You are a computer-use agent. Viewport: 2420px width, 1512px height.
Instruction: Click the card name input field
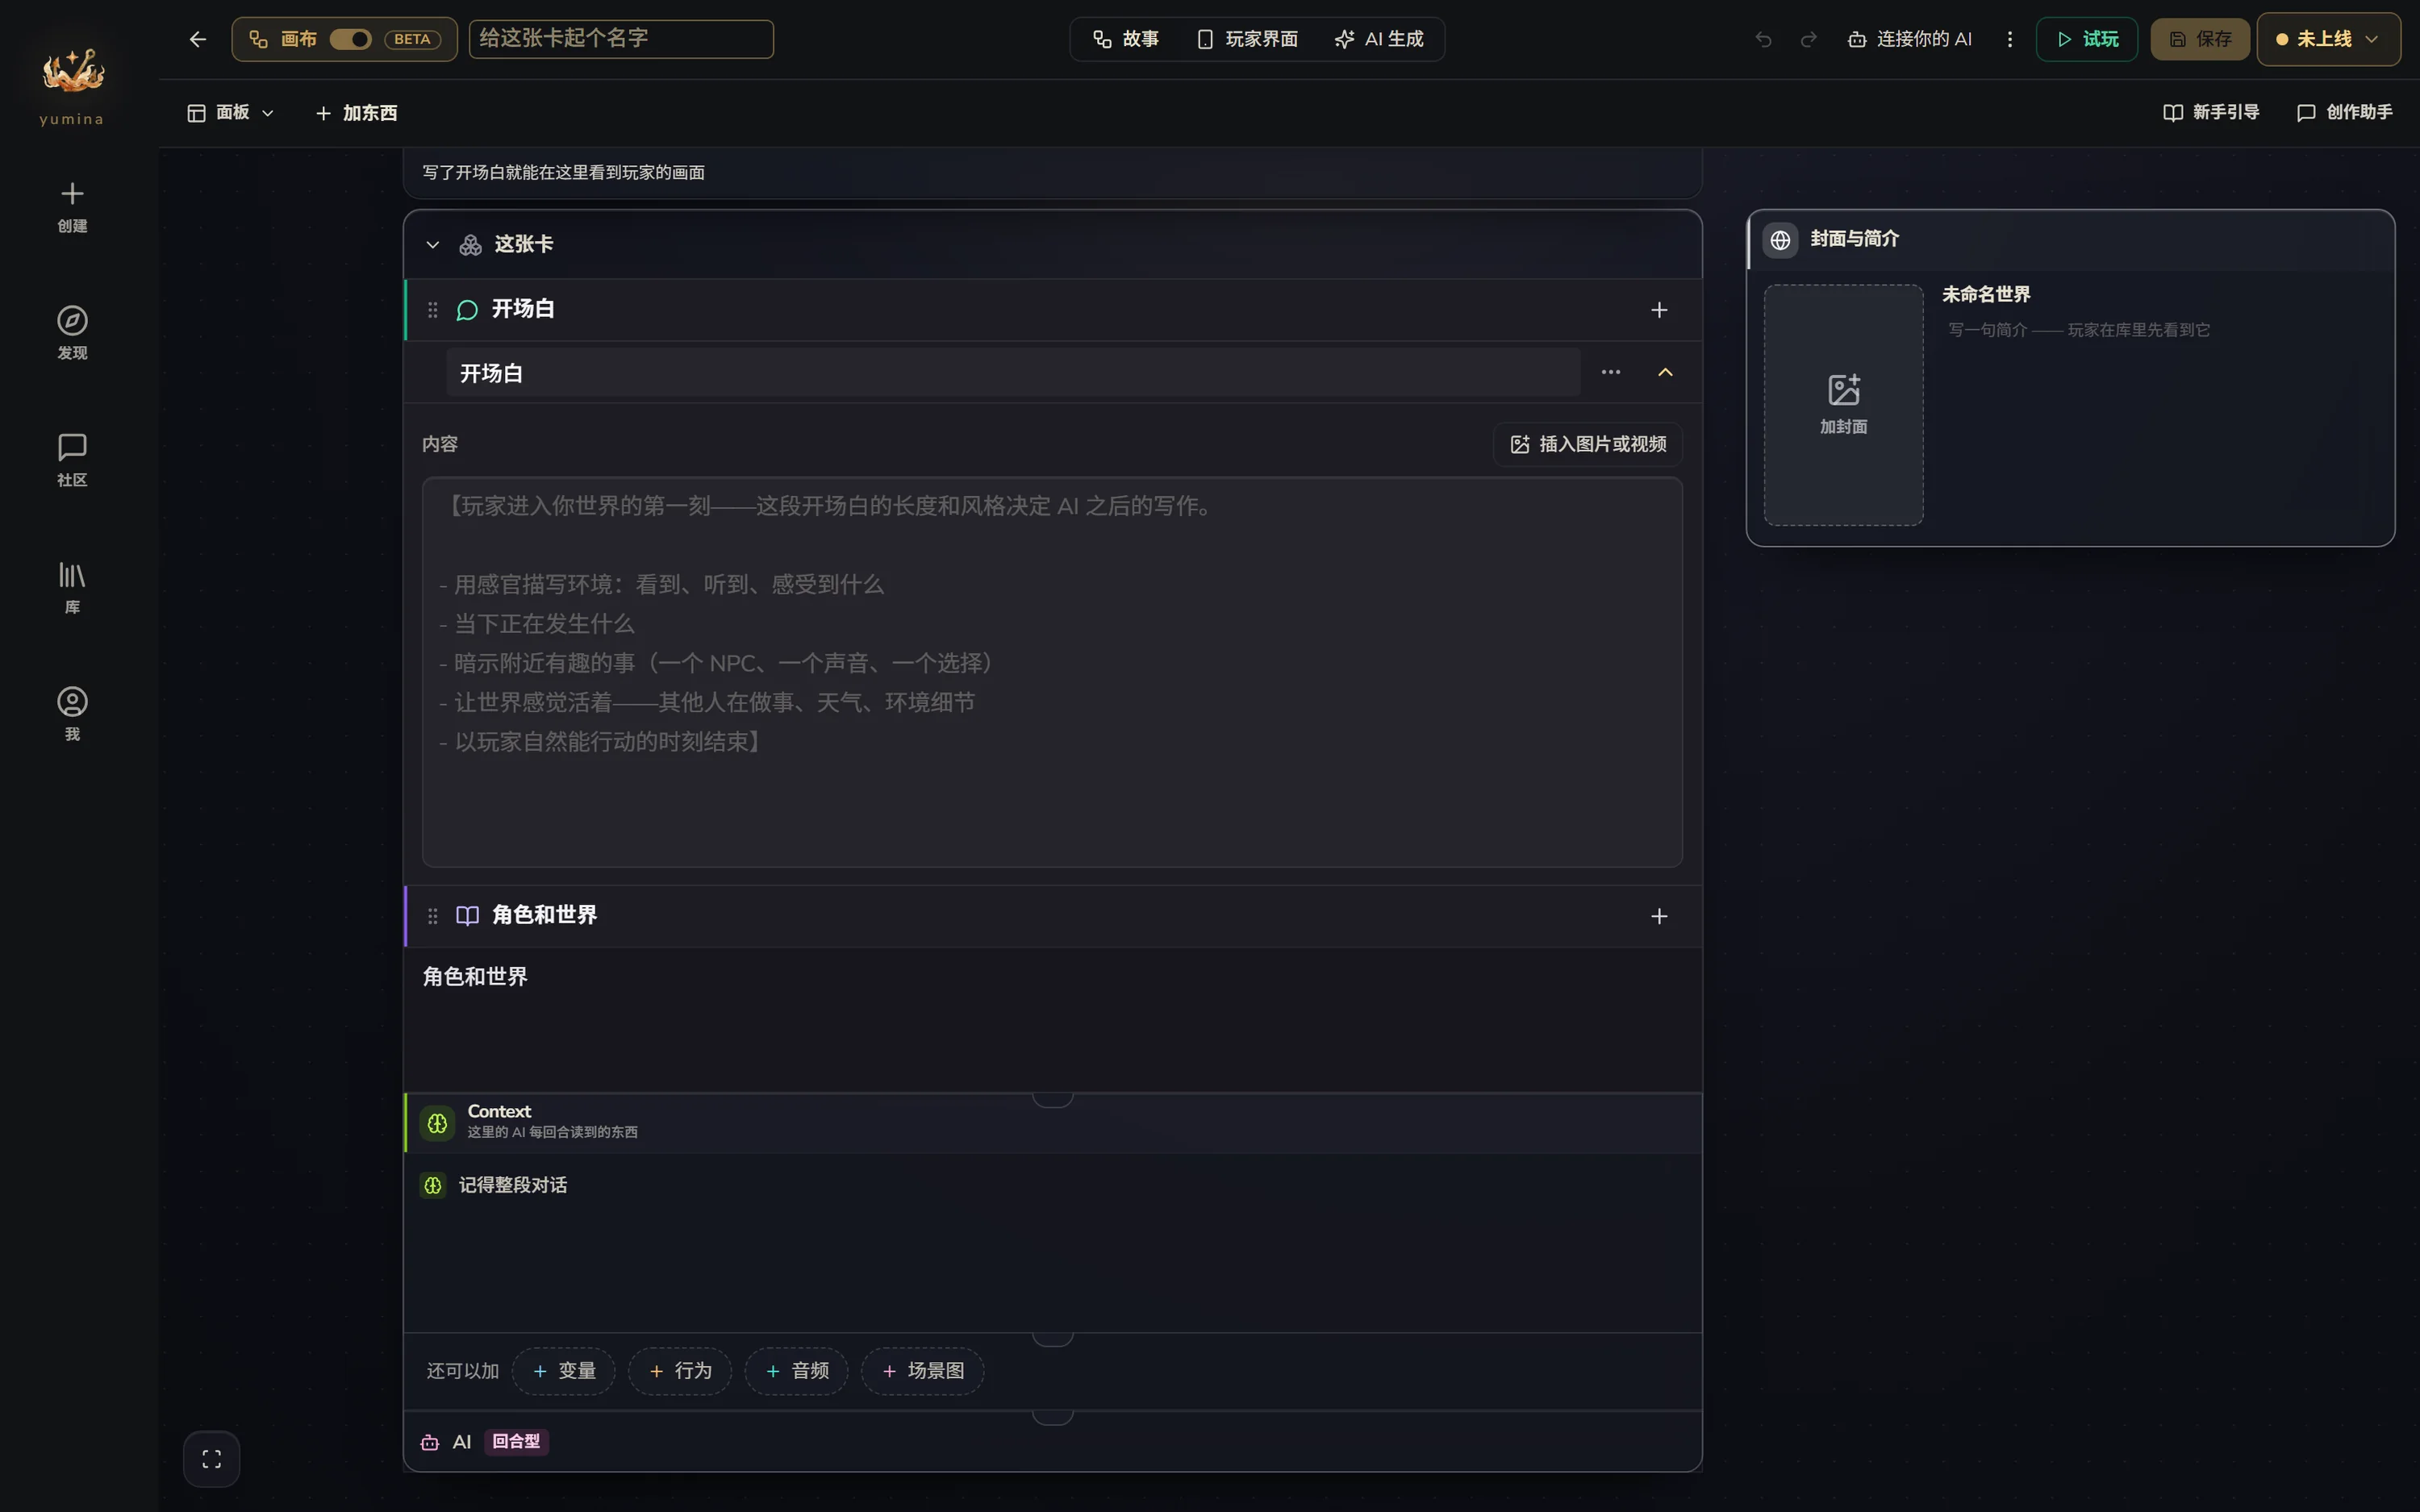[621, 39]
